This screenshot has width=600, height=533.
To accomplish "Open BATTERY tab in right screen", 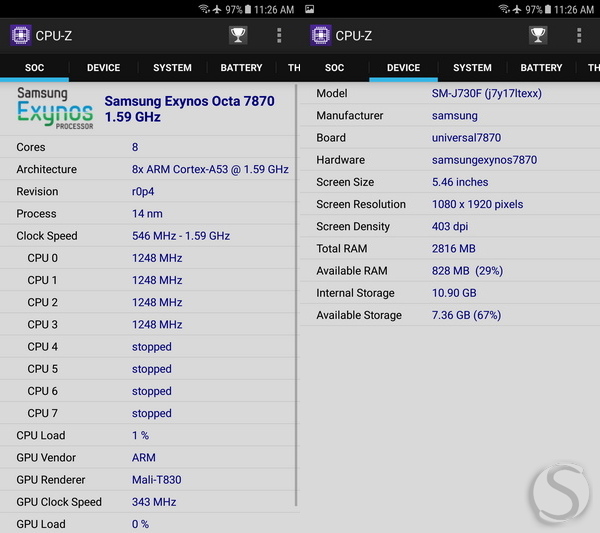I will 541,68.
